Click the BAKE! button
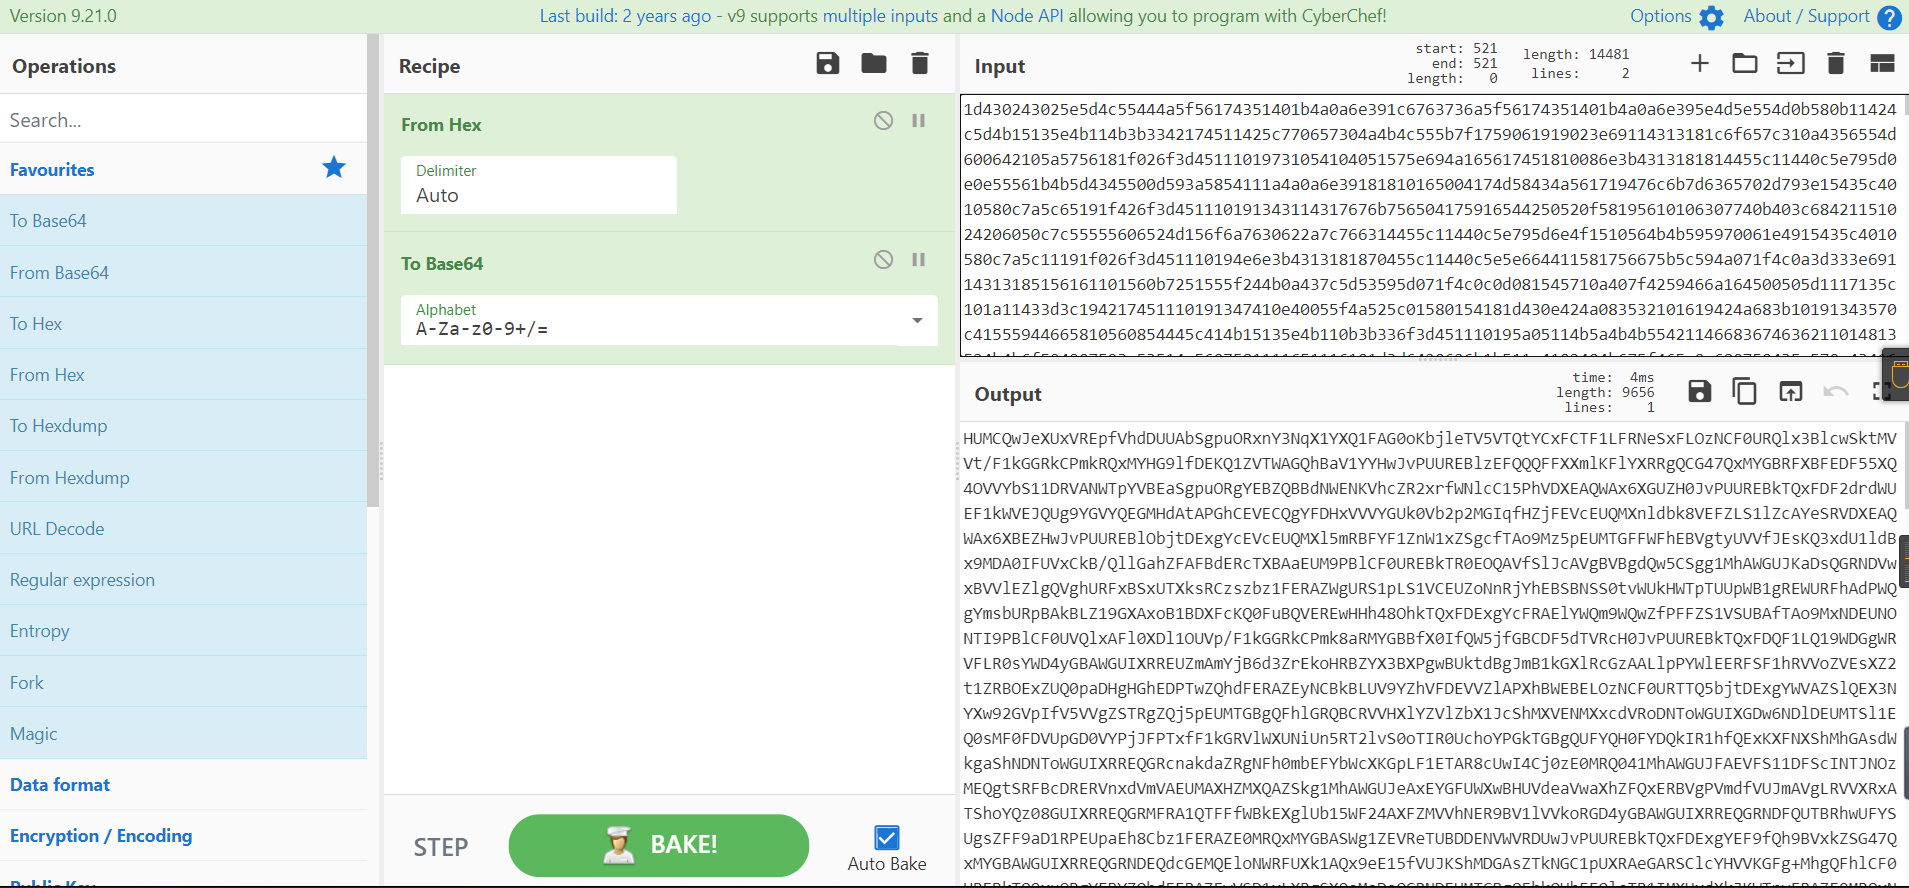Image resolution: width=1909 pixels, height=888 pixels. coord(658,845)
